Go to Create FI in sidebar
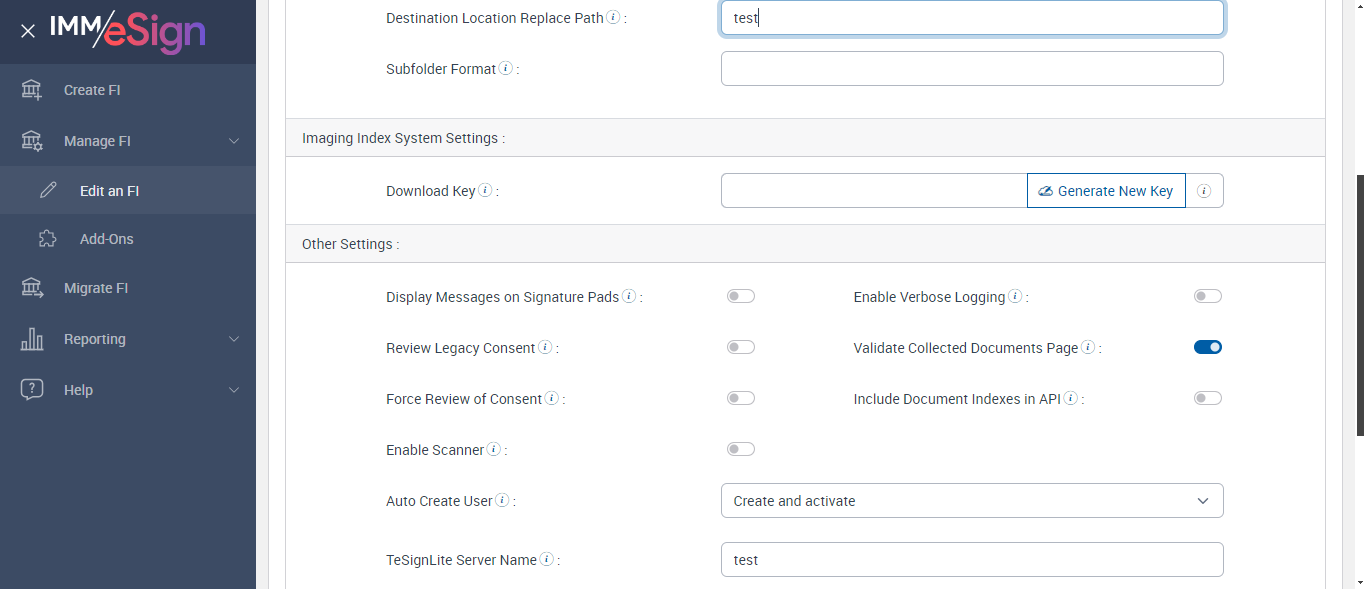 pyautogui.click(x=92, y=90)
